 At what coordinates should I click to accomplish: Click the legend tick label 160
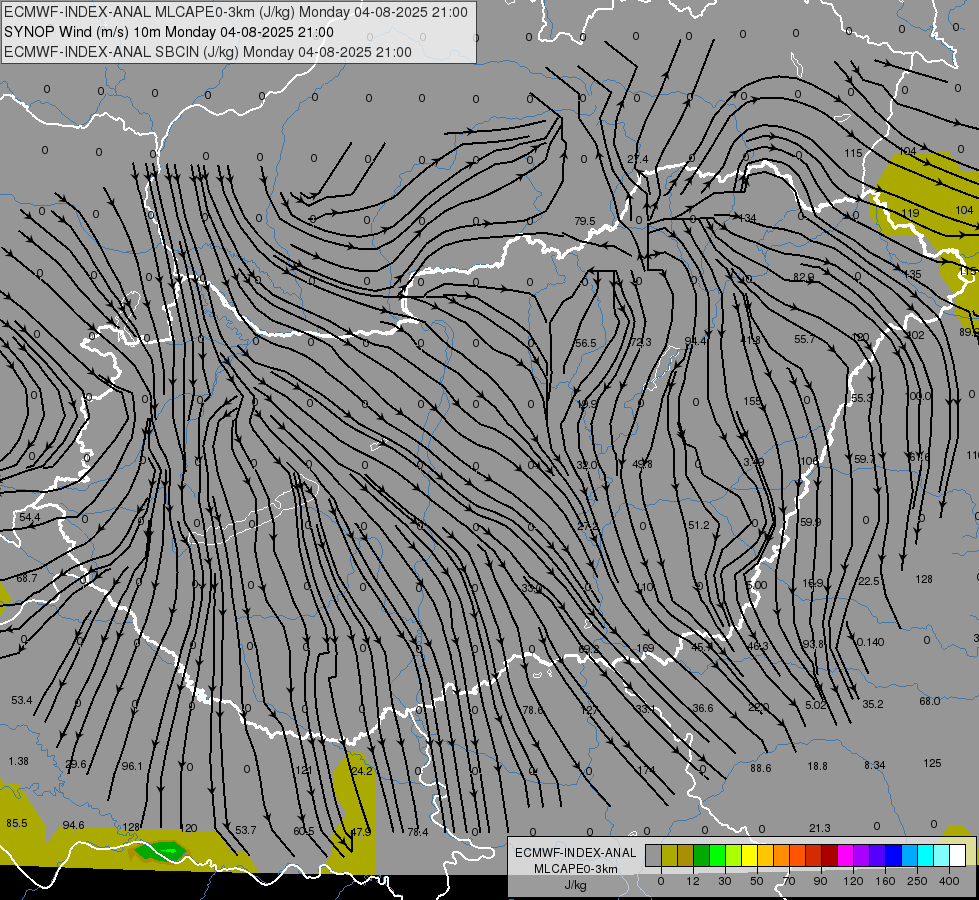(885, 881)
